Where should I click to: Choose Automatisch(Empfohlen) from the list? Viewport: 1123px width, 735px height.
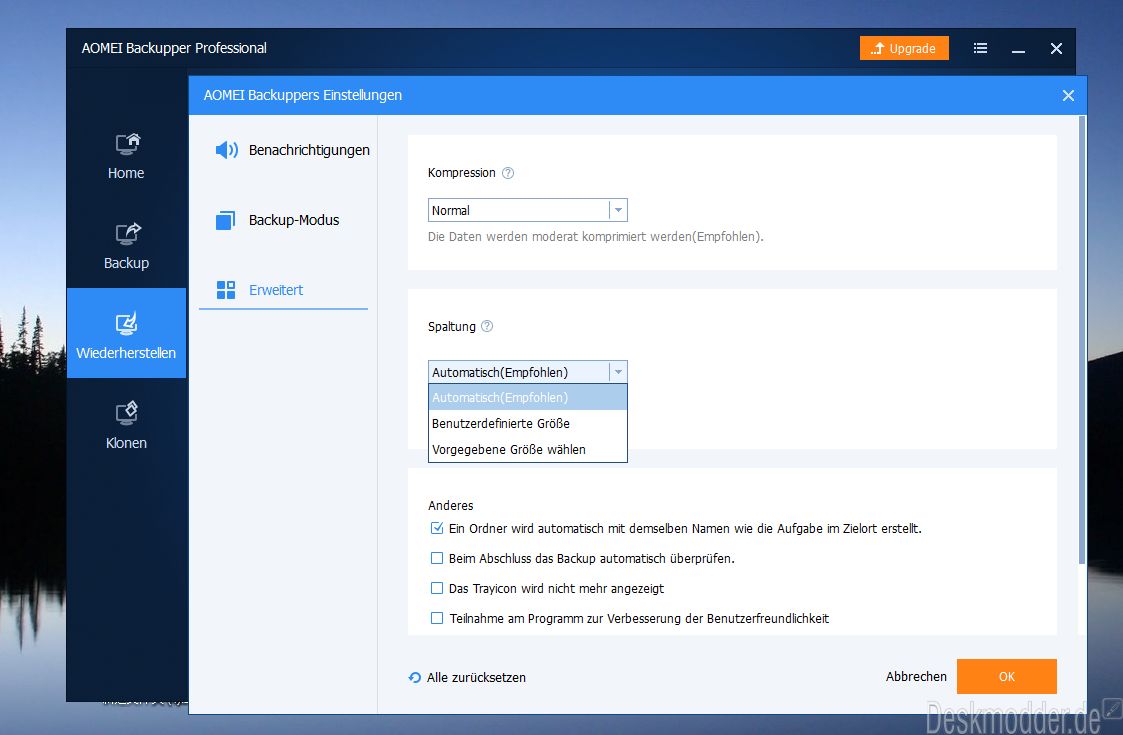coord(528,397)
